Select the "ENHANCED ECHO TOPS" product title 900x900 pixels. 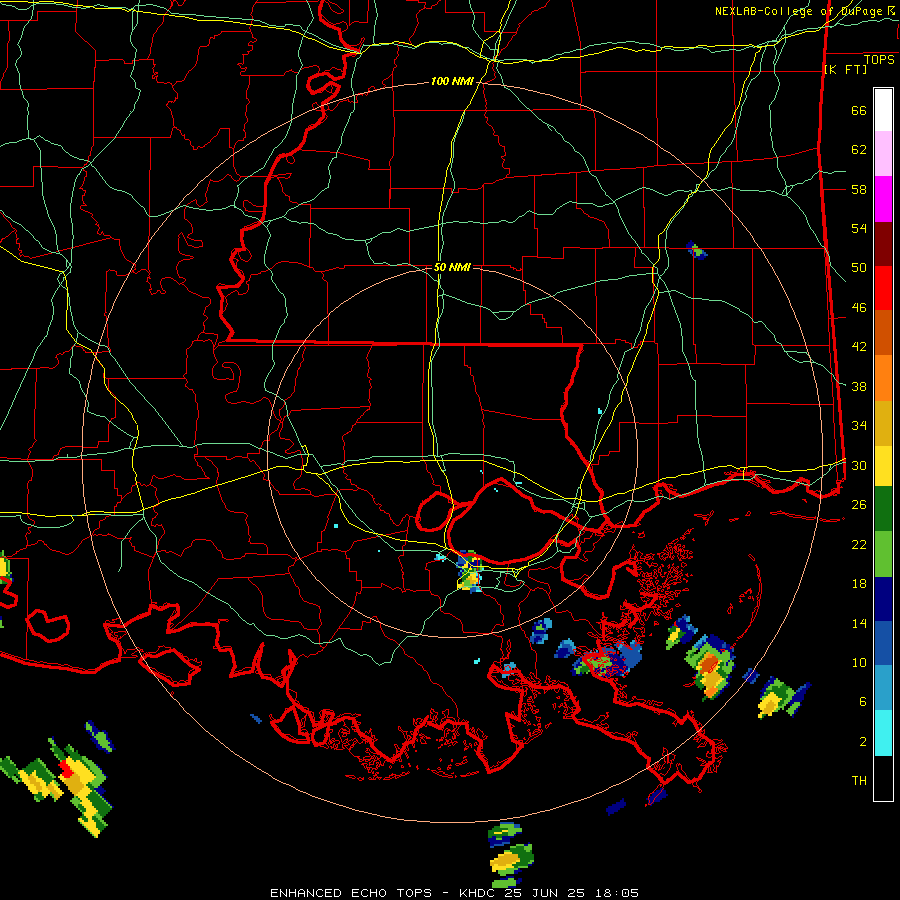click(351, 893)
